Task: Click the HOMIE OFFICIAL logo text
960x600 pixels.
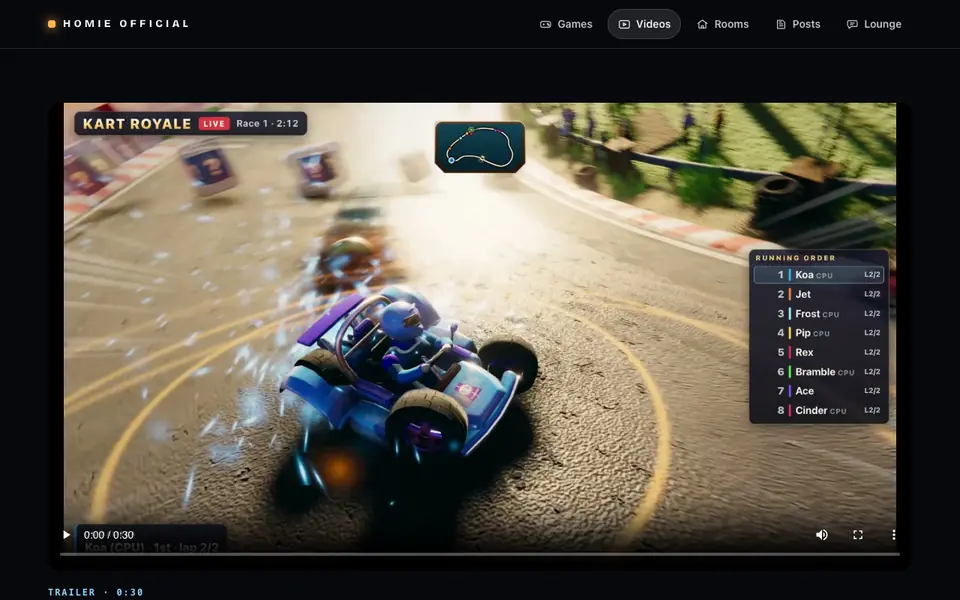Action: tap(126, 24)
